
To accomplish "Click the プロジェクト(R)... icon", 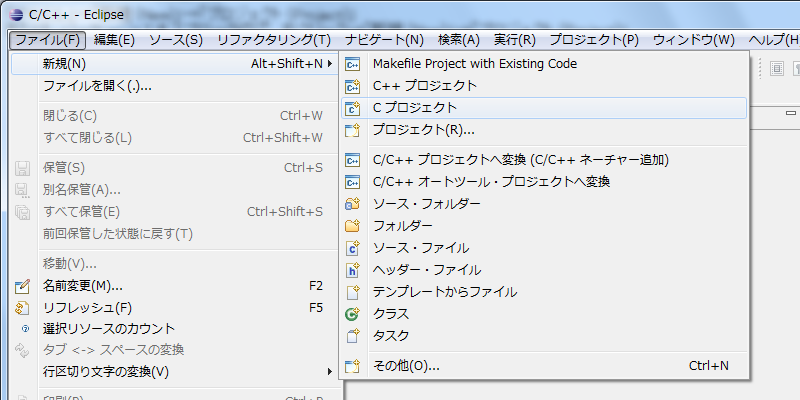I will (353, 131).
